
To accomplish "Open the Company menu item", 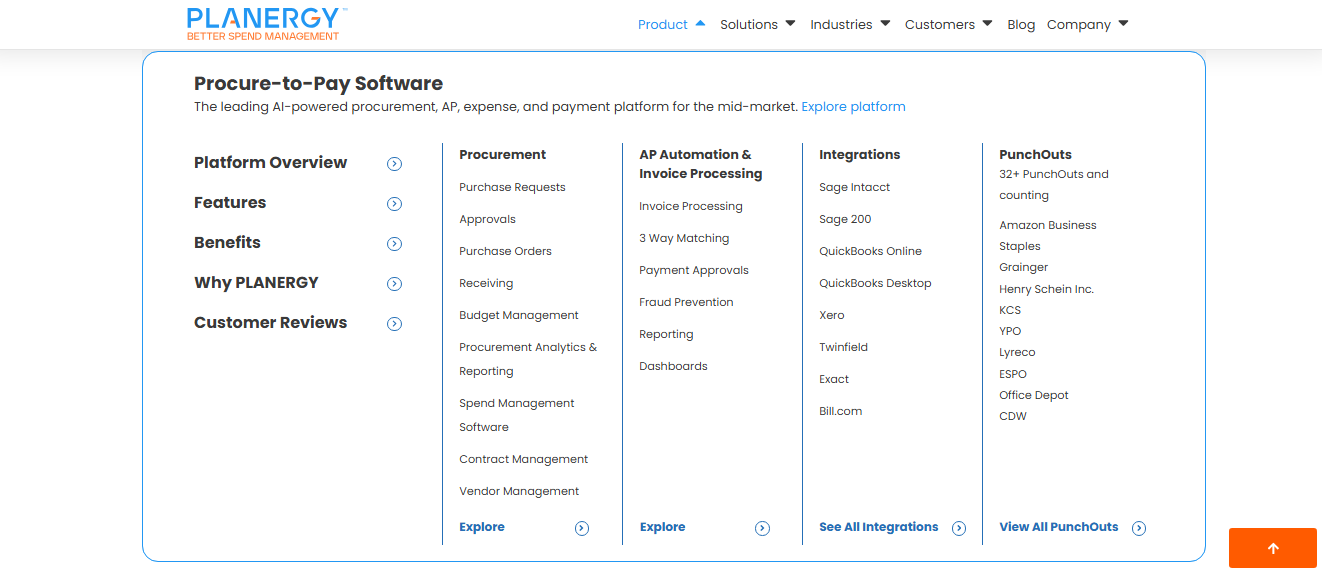I will pyautogui.click(x=1079, y=24).
